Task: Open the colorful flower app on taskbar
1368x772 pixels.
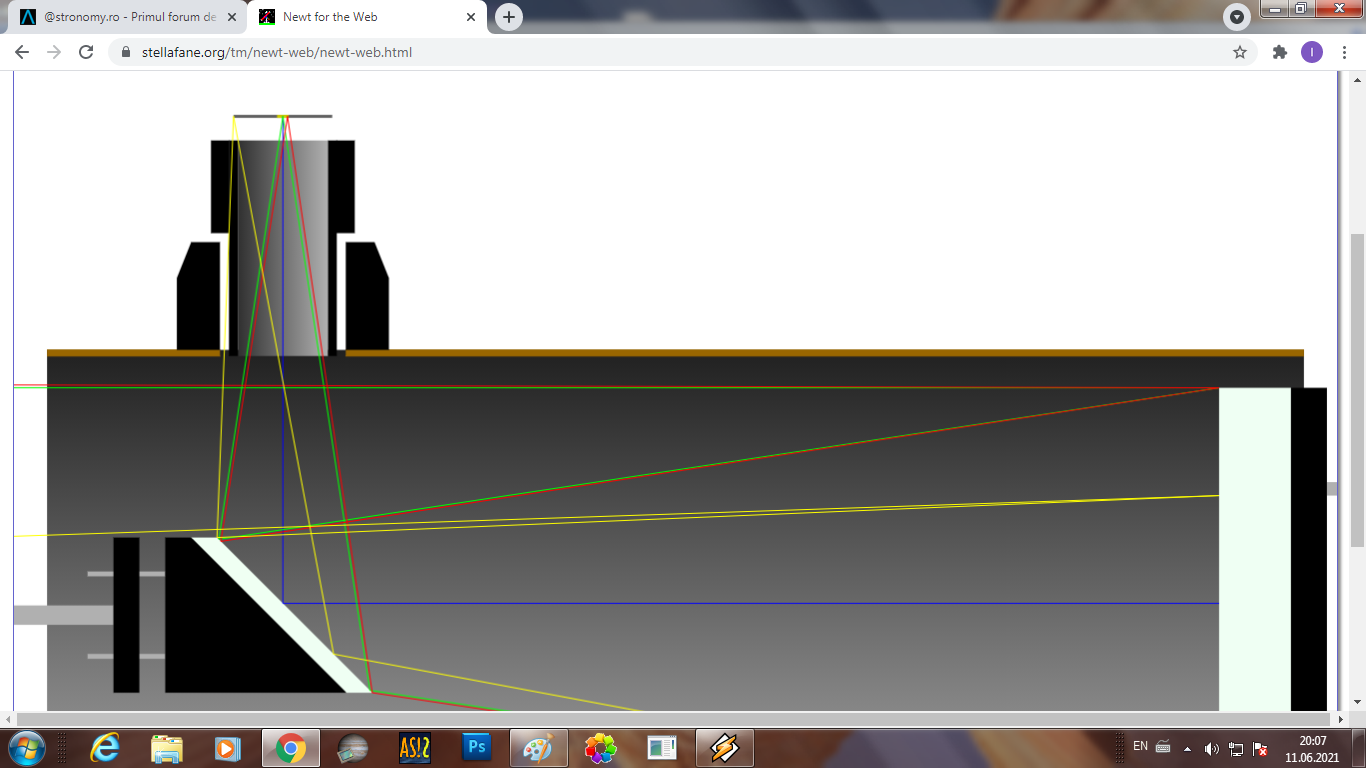Action: [601, 748]
